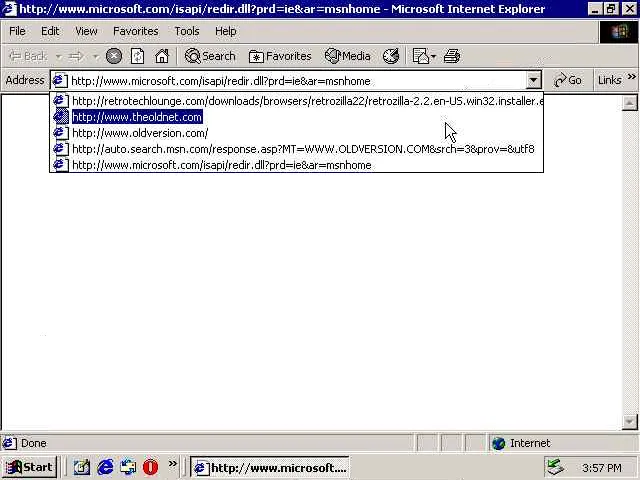Image resolution: width=640 pixels, height=480 pixels.
Task: Click the Internet Explorer title bar icon
Action: coord(9,9)
